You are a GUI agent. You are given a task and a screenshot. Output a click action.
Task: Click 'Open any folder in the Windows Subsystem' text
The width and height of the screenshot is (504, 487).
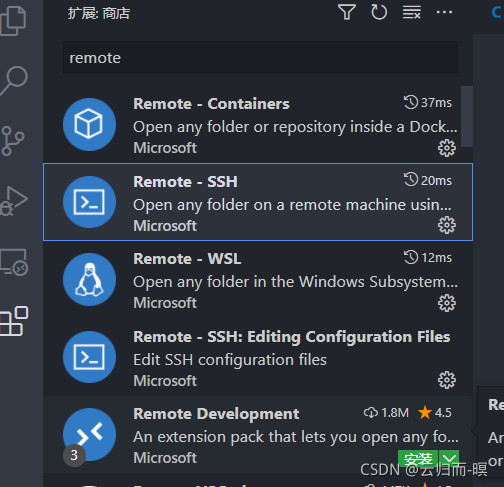pyautogui.click(x=295, y=282)
